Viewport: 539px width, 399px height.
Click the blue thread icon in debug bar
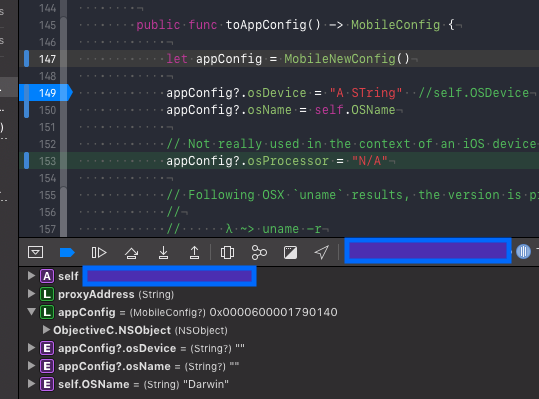click(x=523, y=252)
